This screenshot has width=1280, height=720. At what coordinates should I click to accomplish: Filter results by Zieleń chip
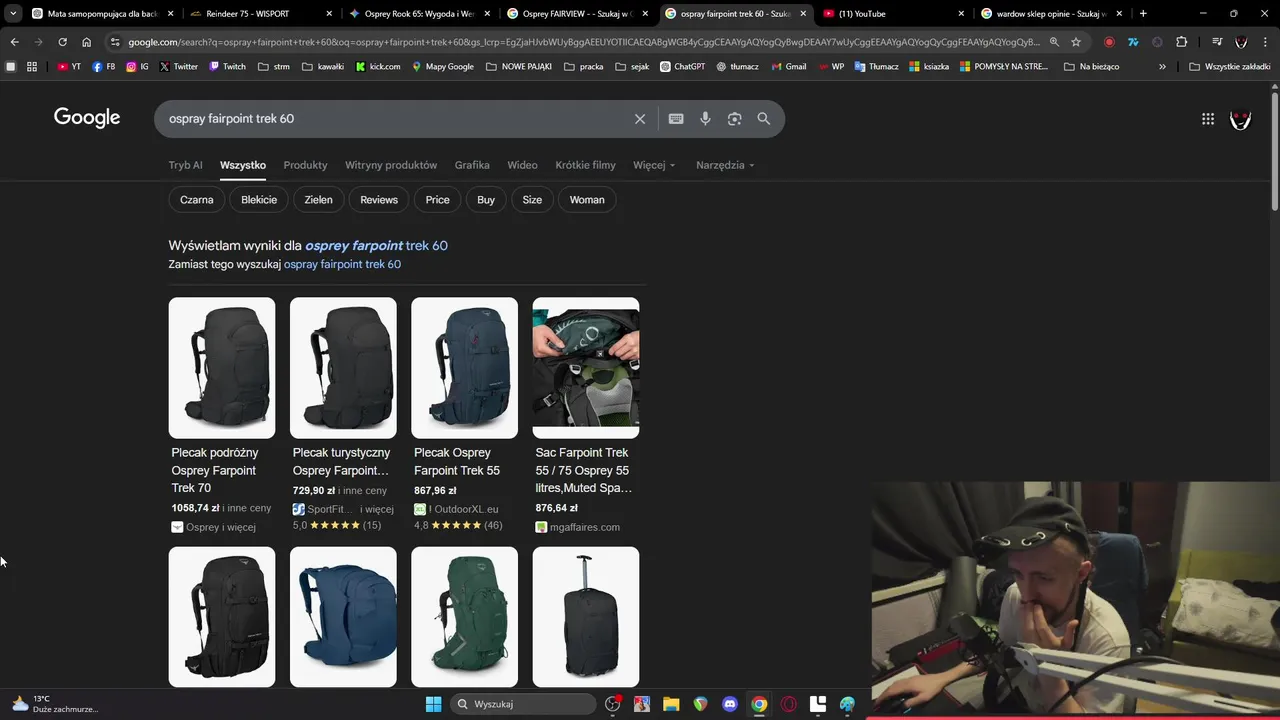[x=318, y=200]
